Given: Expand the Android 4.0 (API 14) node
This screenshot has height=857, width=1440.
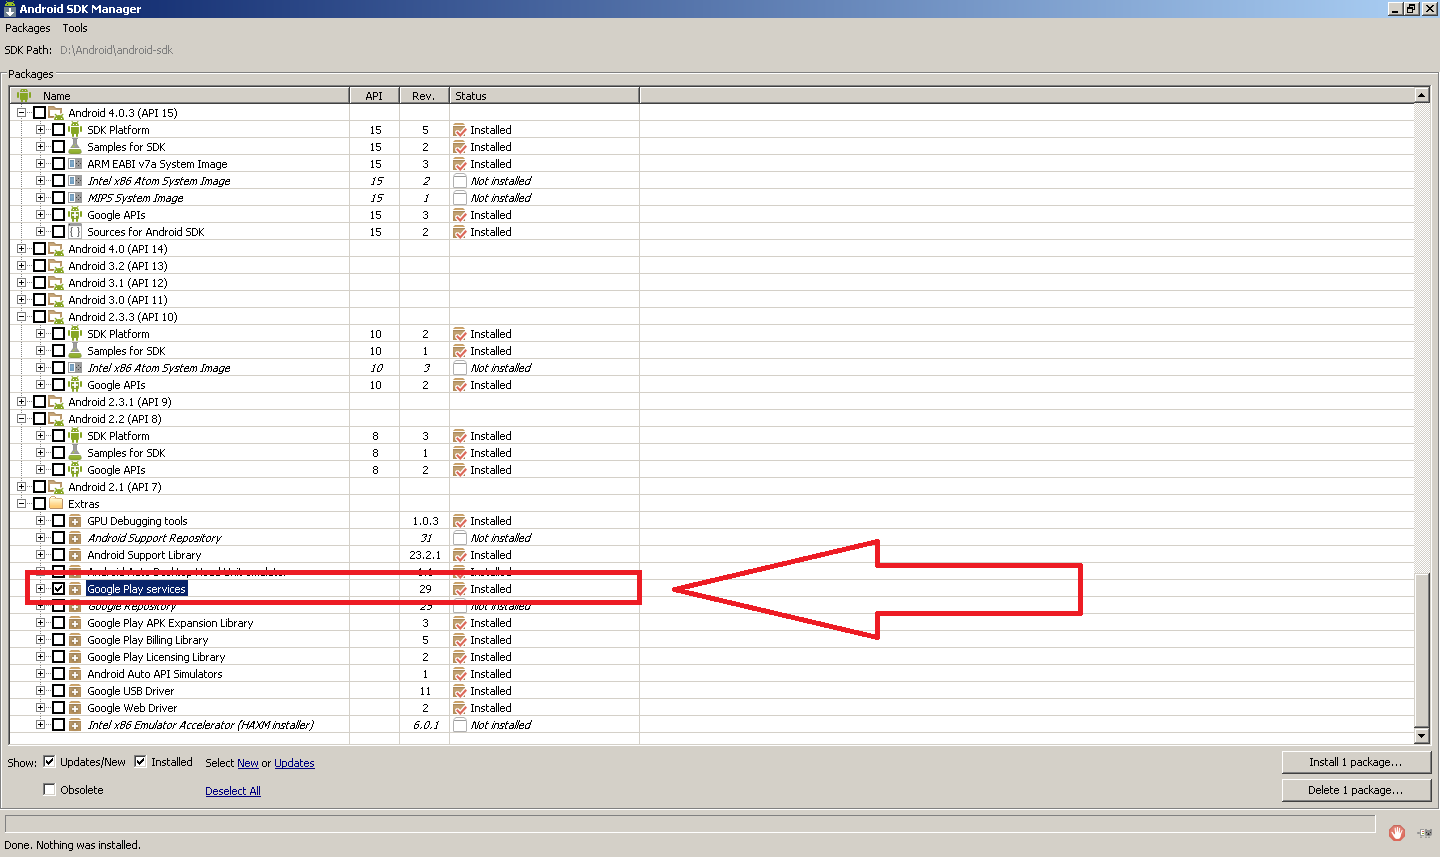Looking at the screenshot, I should [21, 249].
